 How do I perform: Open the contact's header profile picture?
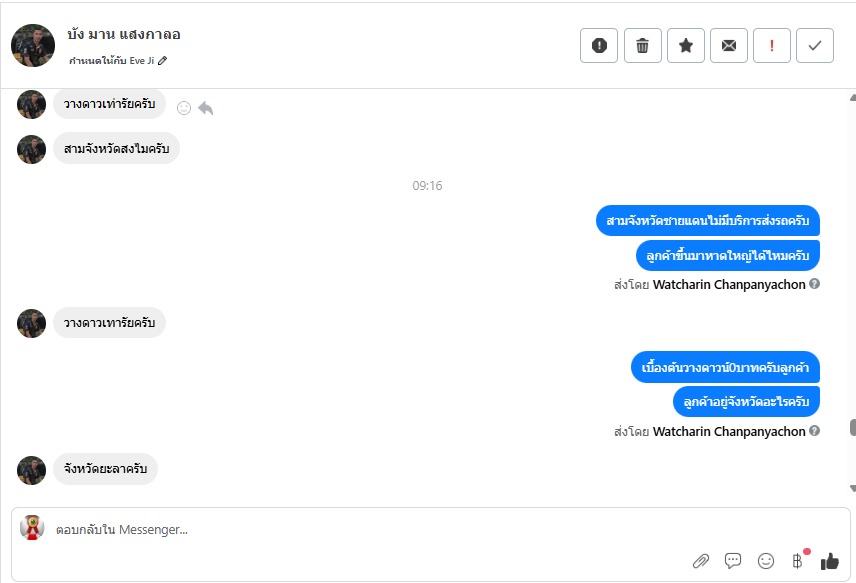[33, 45]
